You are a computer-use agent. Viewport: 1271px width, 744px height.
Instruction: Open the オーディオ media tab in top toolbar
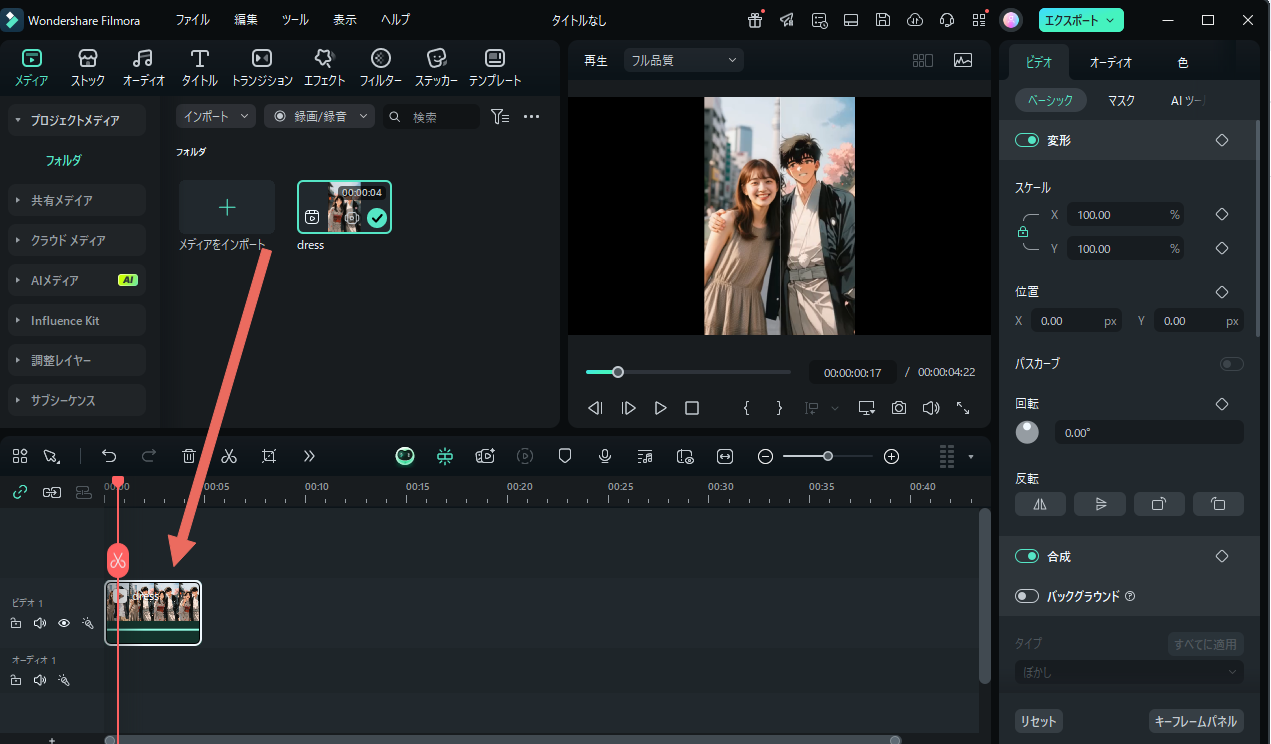(x=144, y=68)
